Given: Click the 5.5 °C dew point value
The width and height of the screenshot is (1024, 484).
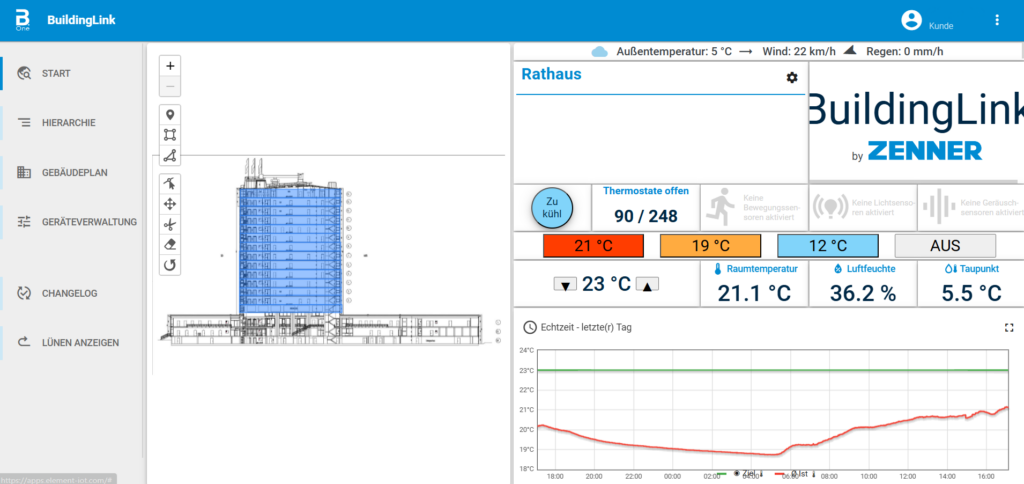Looking at the screenshot, I should [971, 293].
